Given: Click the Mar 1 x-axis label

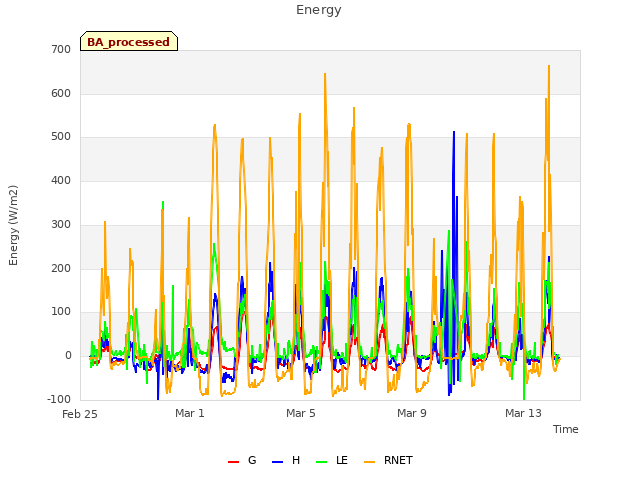Looking at the screenshot, I should [190, 413].
